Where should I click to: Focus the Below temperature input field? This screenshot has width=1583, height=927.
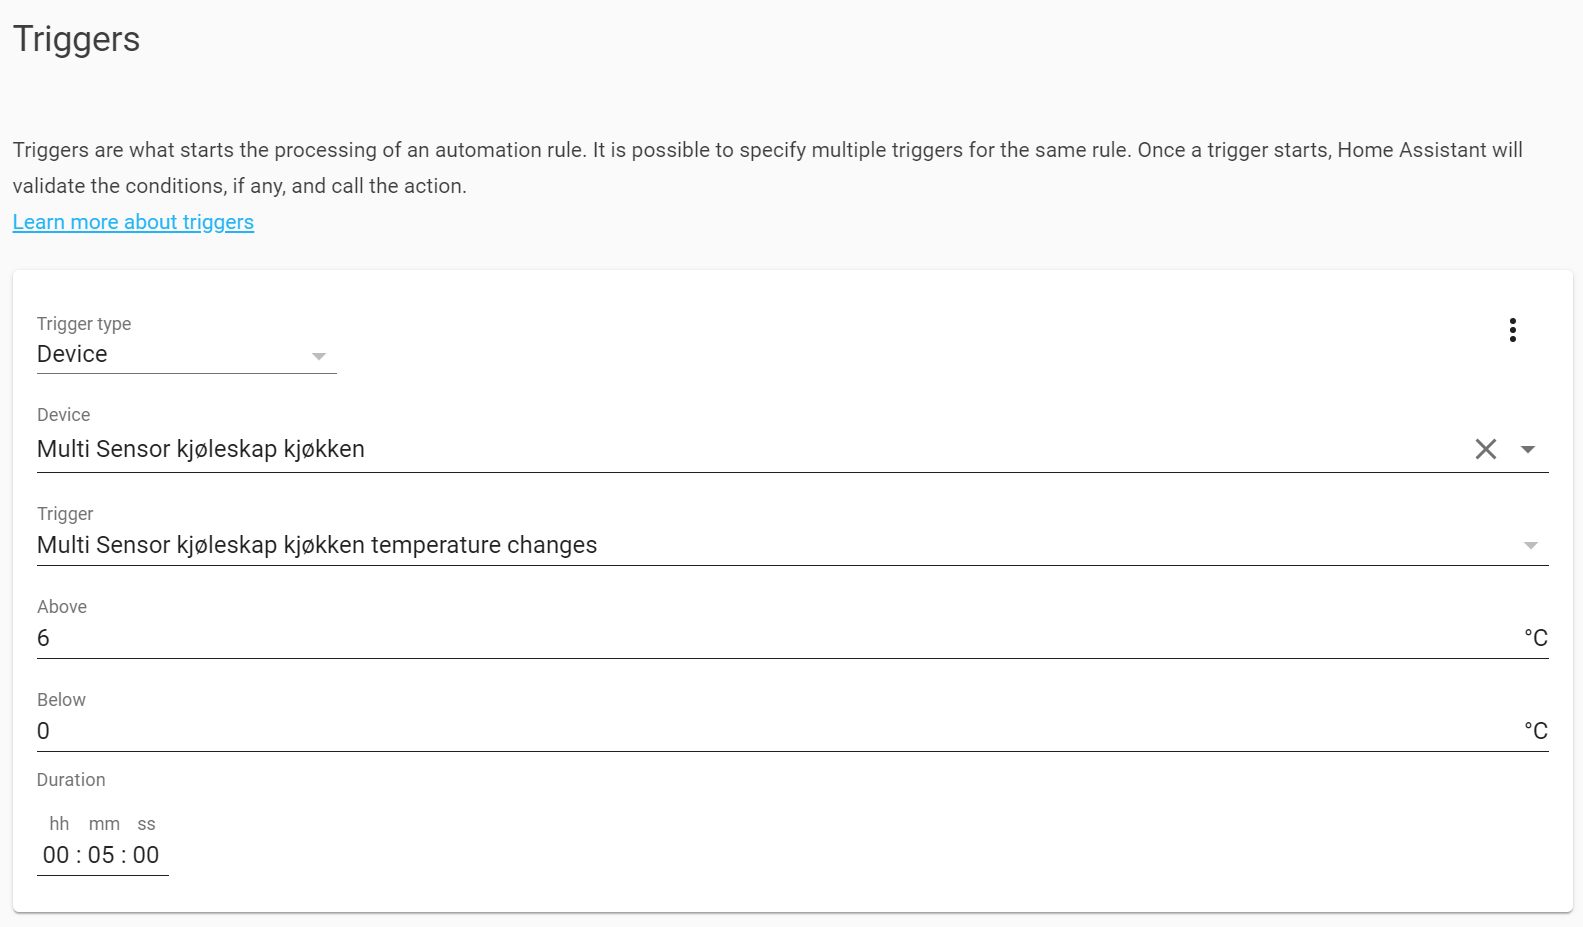(700, 732)
